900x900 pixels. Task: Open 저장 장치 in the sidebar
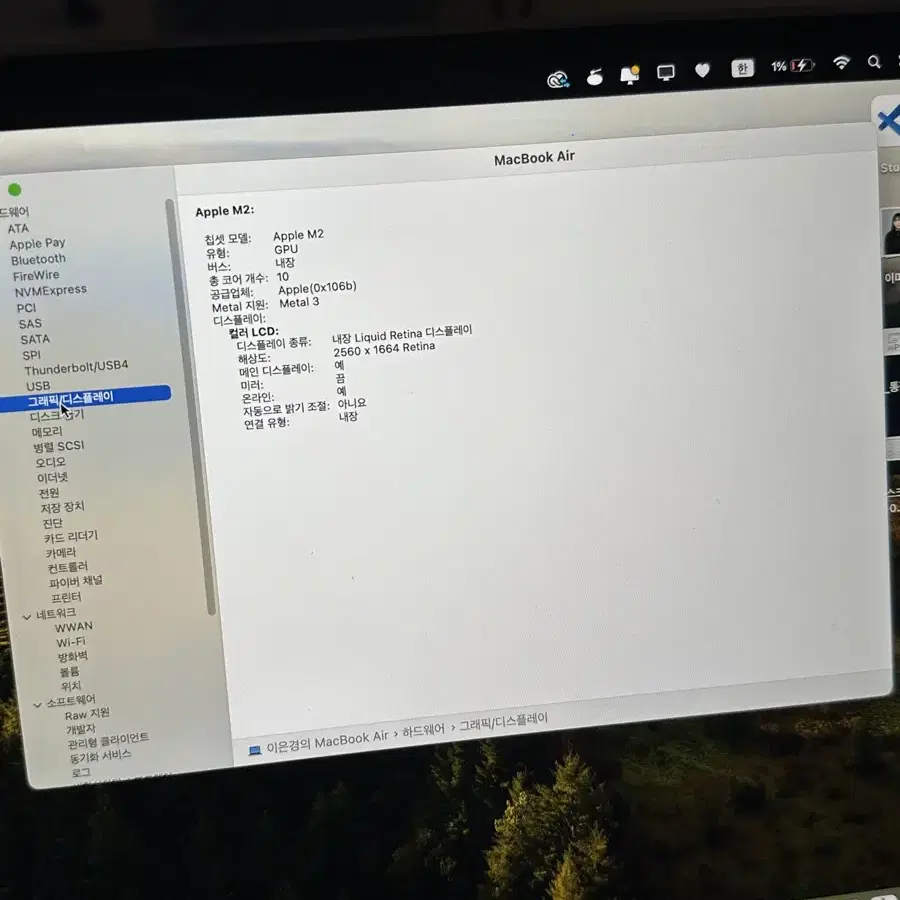tap(63, 507)
